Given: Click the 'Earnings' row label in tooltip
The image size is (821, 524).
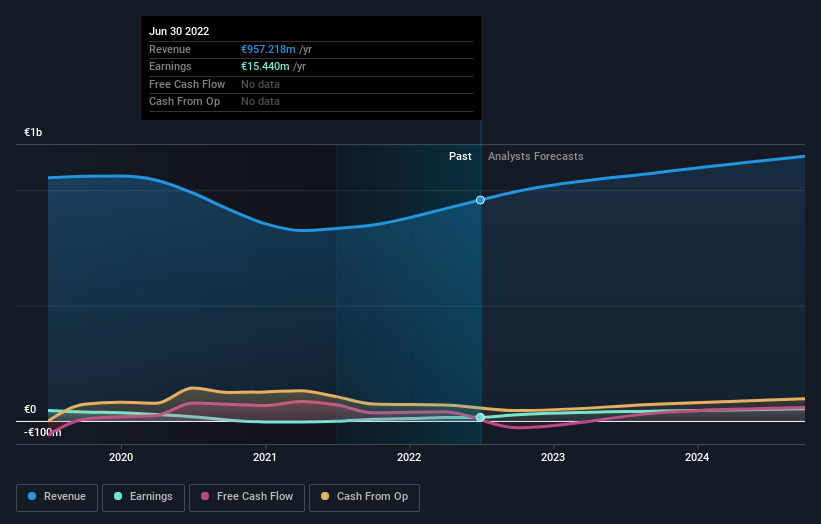Looking at the screenshot, I should (170, 66).
